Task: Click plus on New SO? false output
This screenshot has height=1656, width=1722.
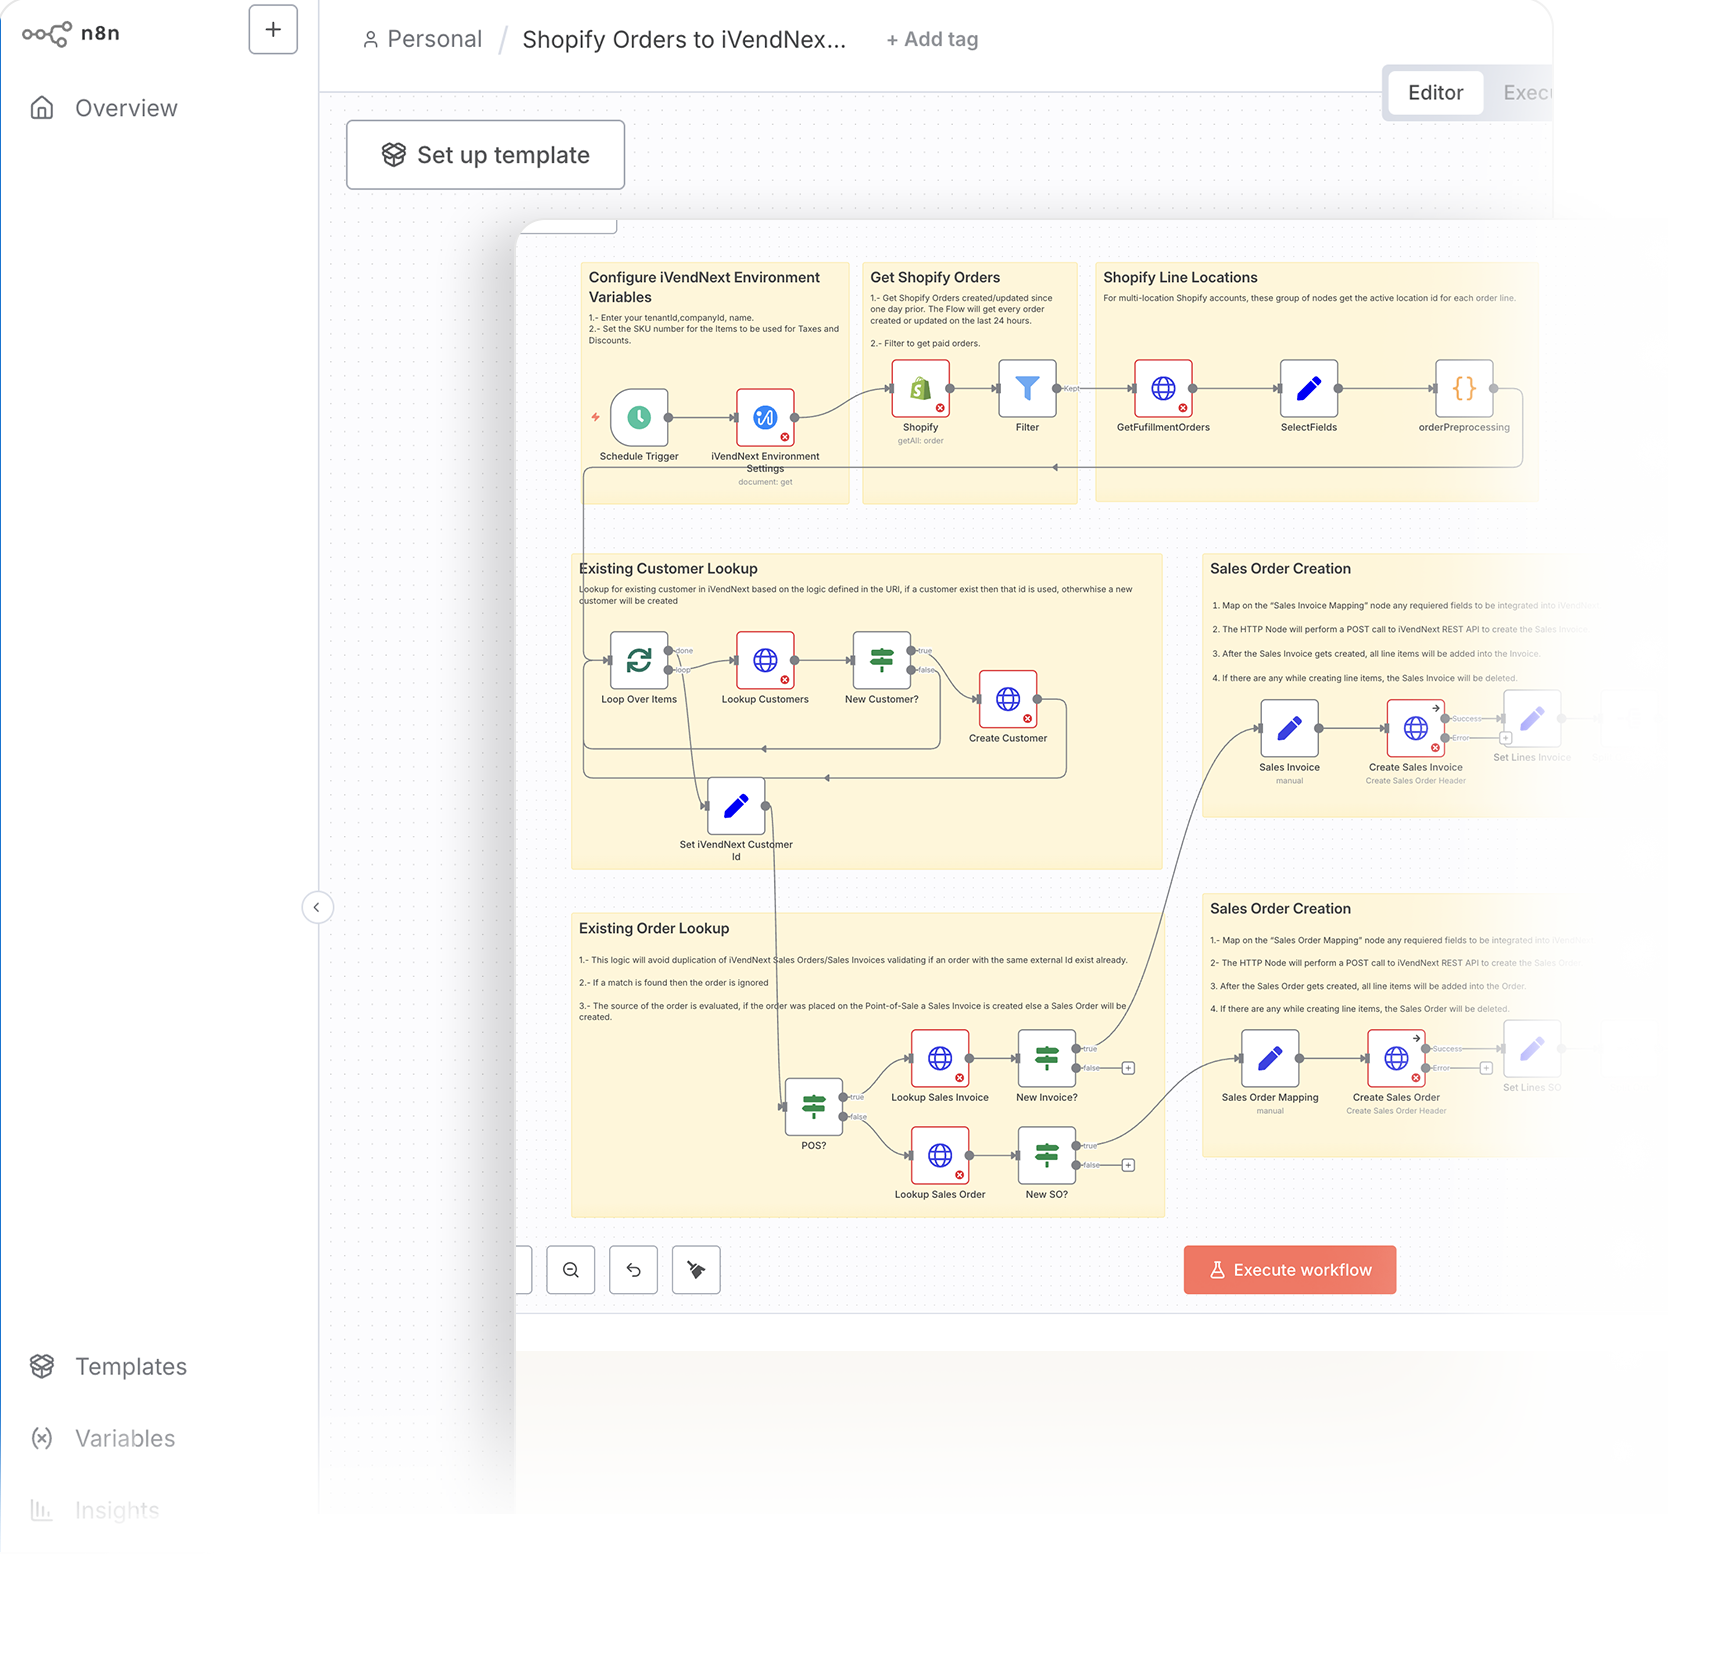Action: pos(1128,1165)
